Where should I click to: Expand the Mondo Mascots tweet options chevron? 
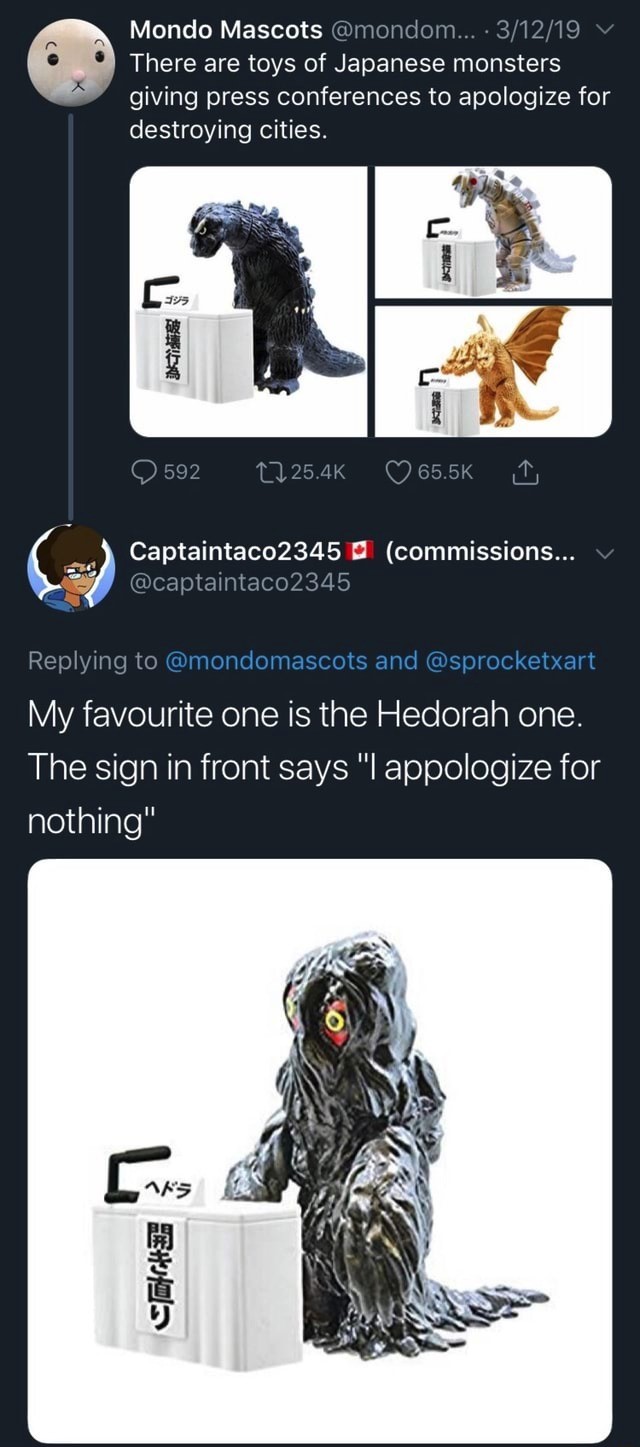(x=601, y=31)
